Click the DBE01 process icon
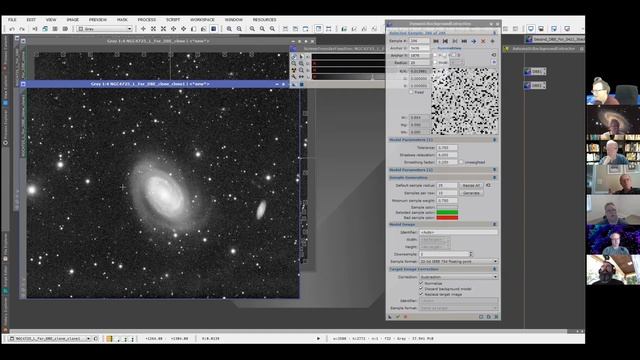This screenshot has width=640, height=360. [535, 72]
